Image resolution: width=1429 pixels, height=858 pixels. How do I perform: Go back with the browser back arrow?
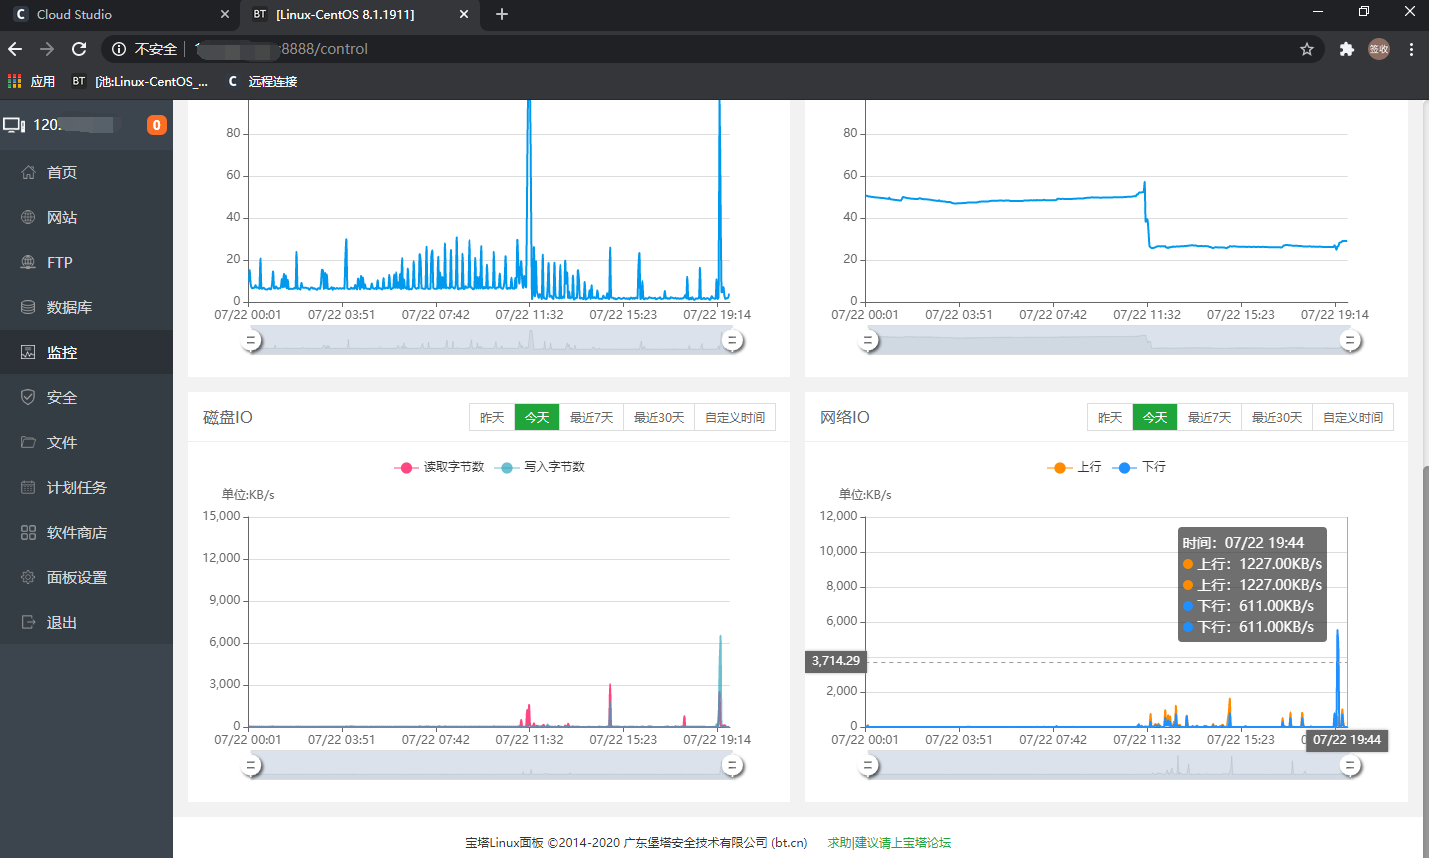coord(15,49)
